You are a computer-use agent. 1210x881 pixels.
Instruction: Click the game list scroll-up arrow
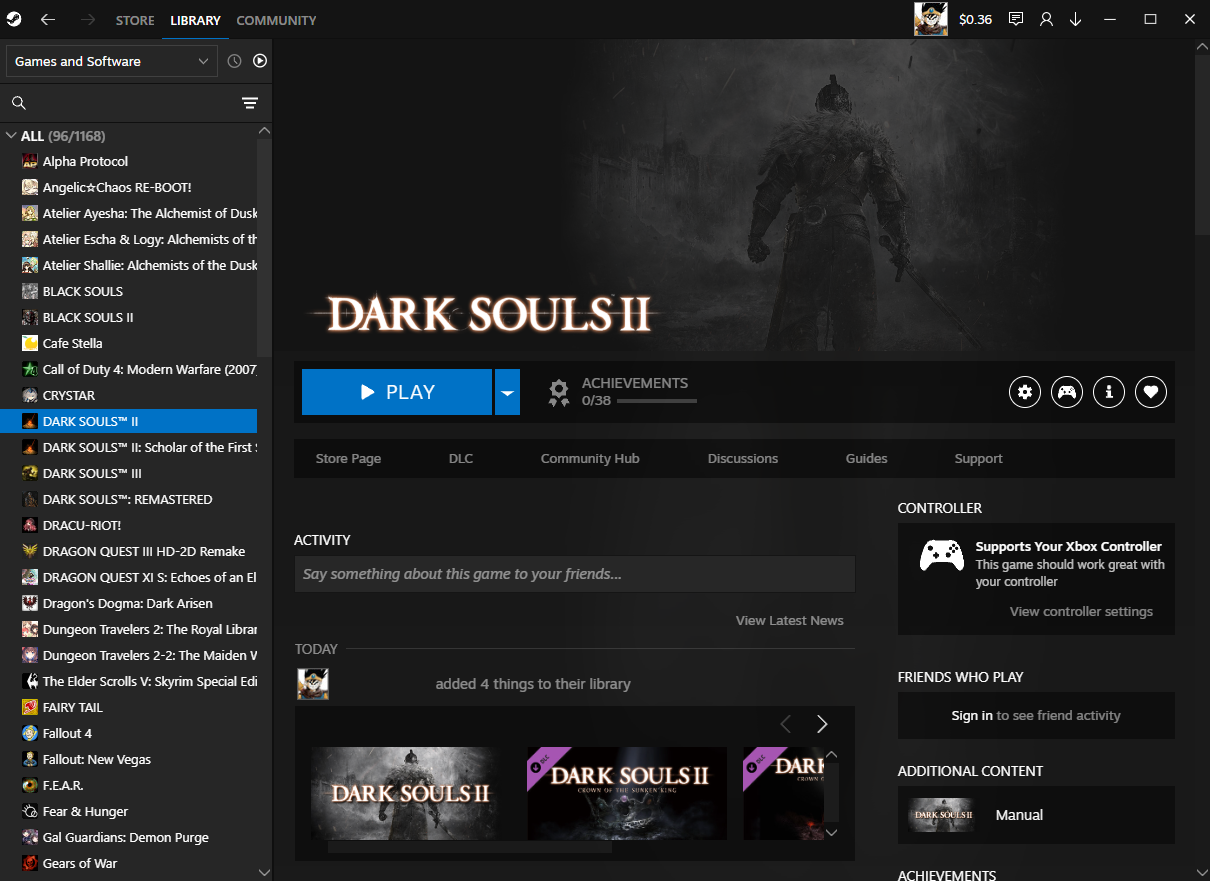coord(264,130)
